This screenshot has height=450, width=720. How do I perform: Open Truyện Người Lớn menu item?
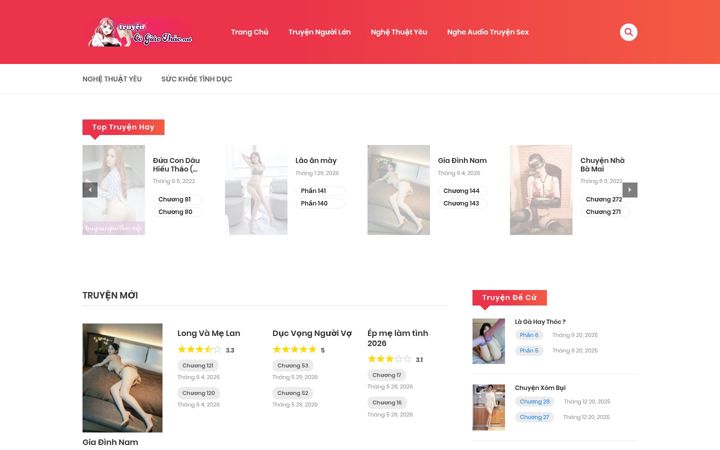[319, 32]
